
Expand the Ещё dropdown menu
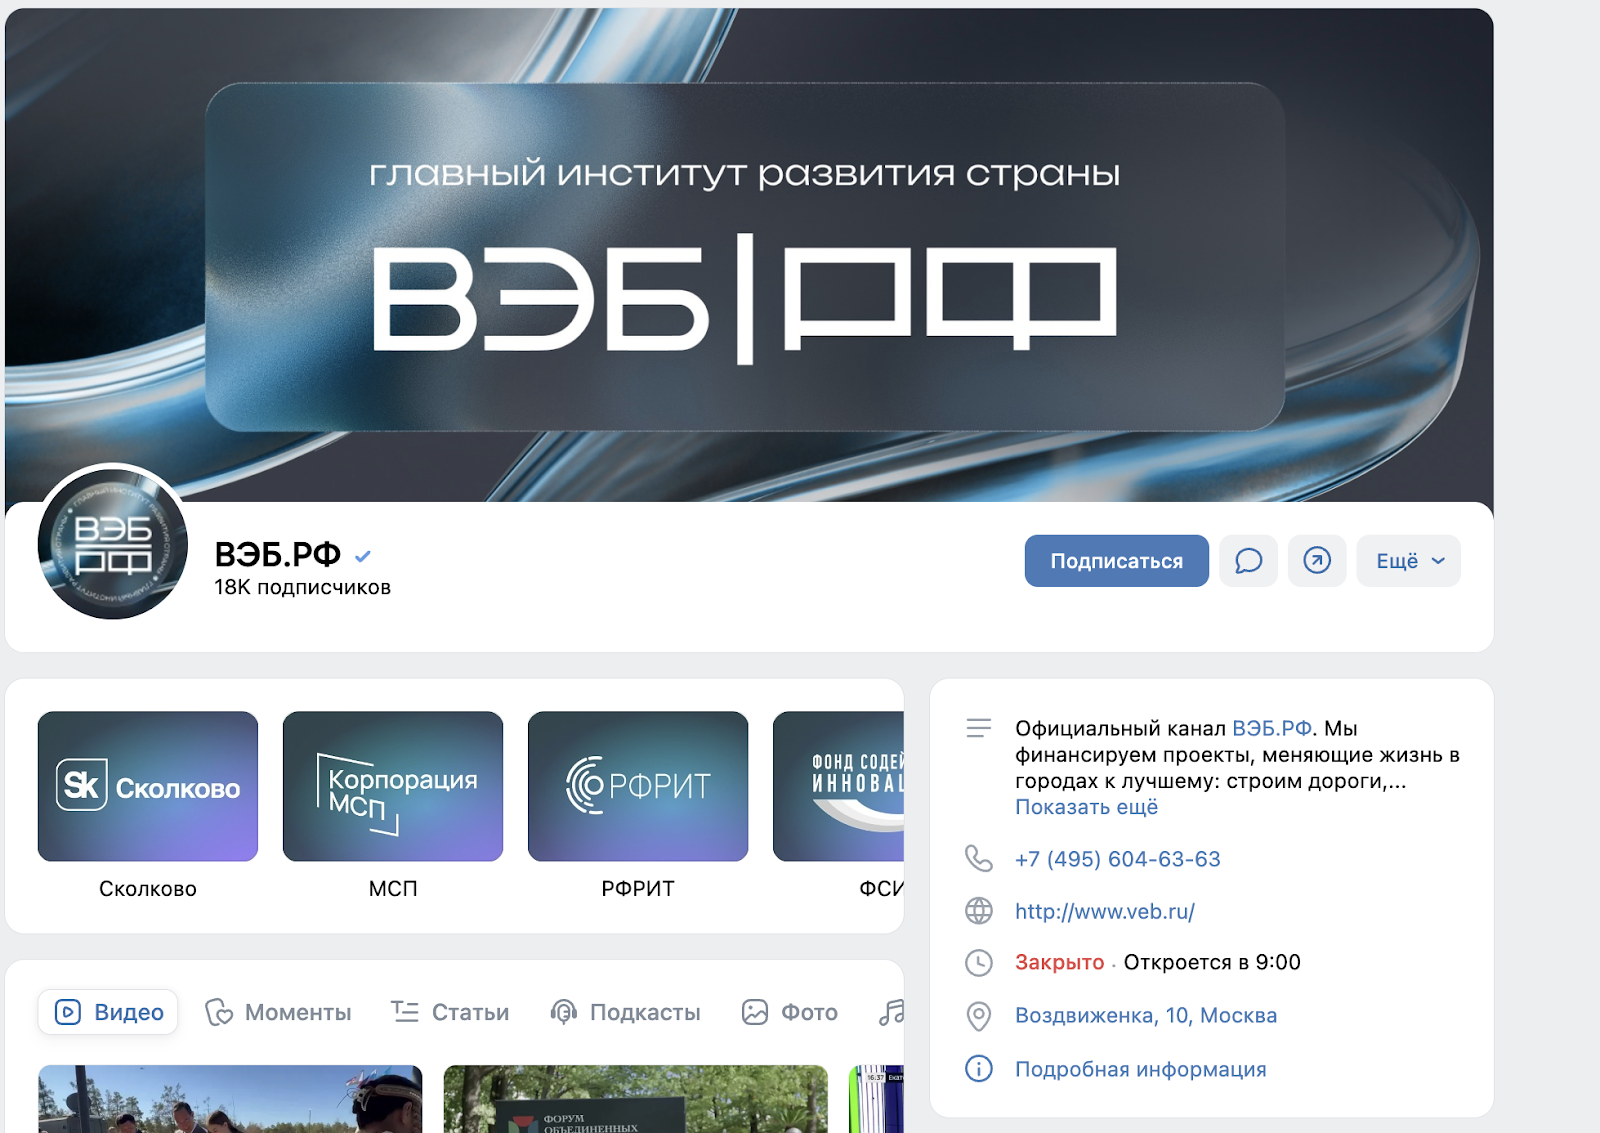[1408, 561]
